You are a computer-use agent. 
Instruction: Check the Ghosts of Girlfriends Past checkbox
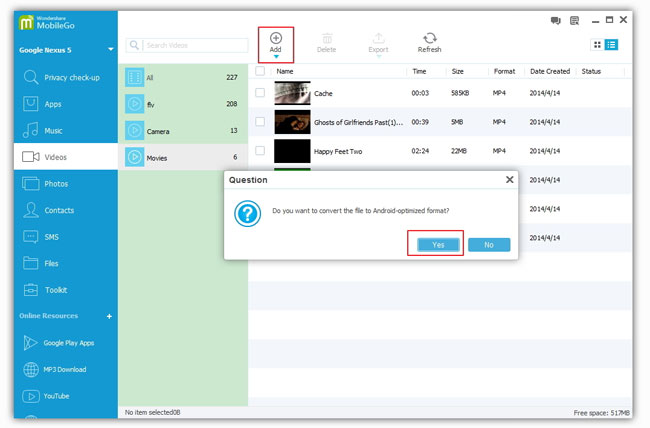(x=260, y=122)
